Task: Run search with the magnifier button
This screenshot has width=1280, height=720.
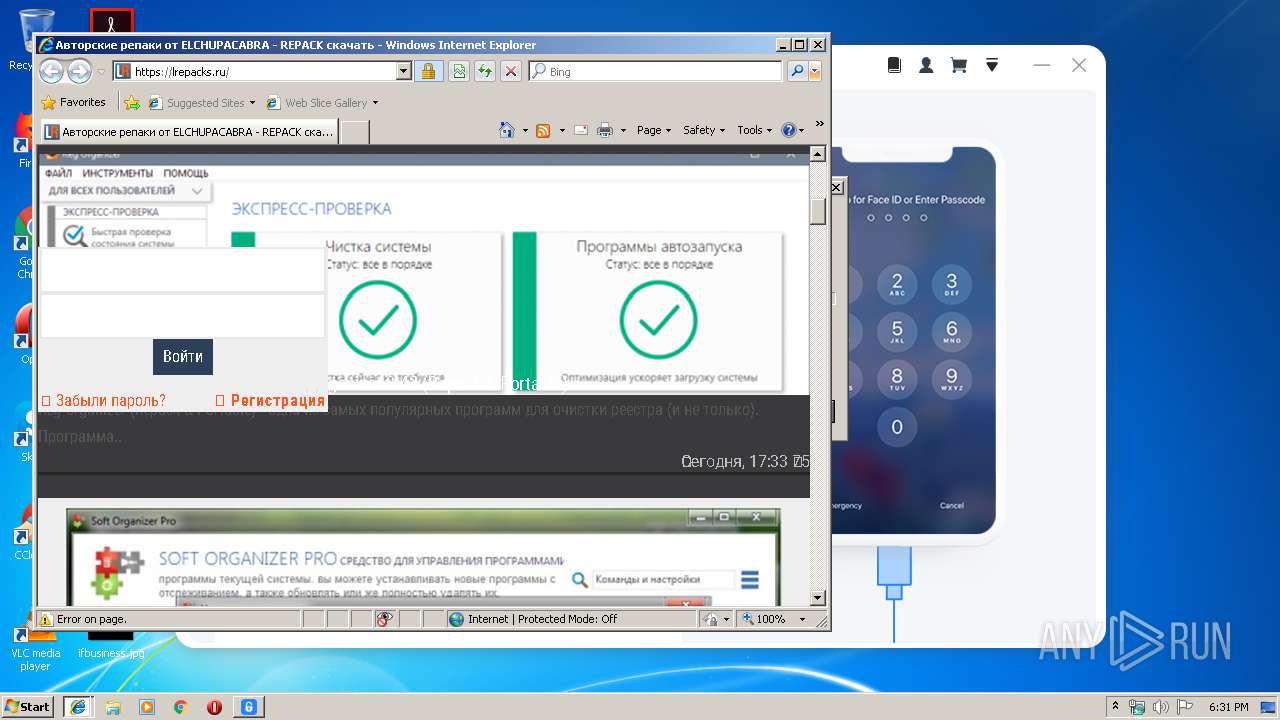Action: 797,71
